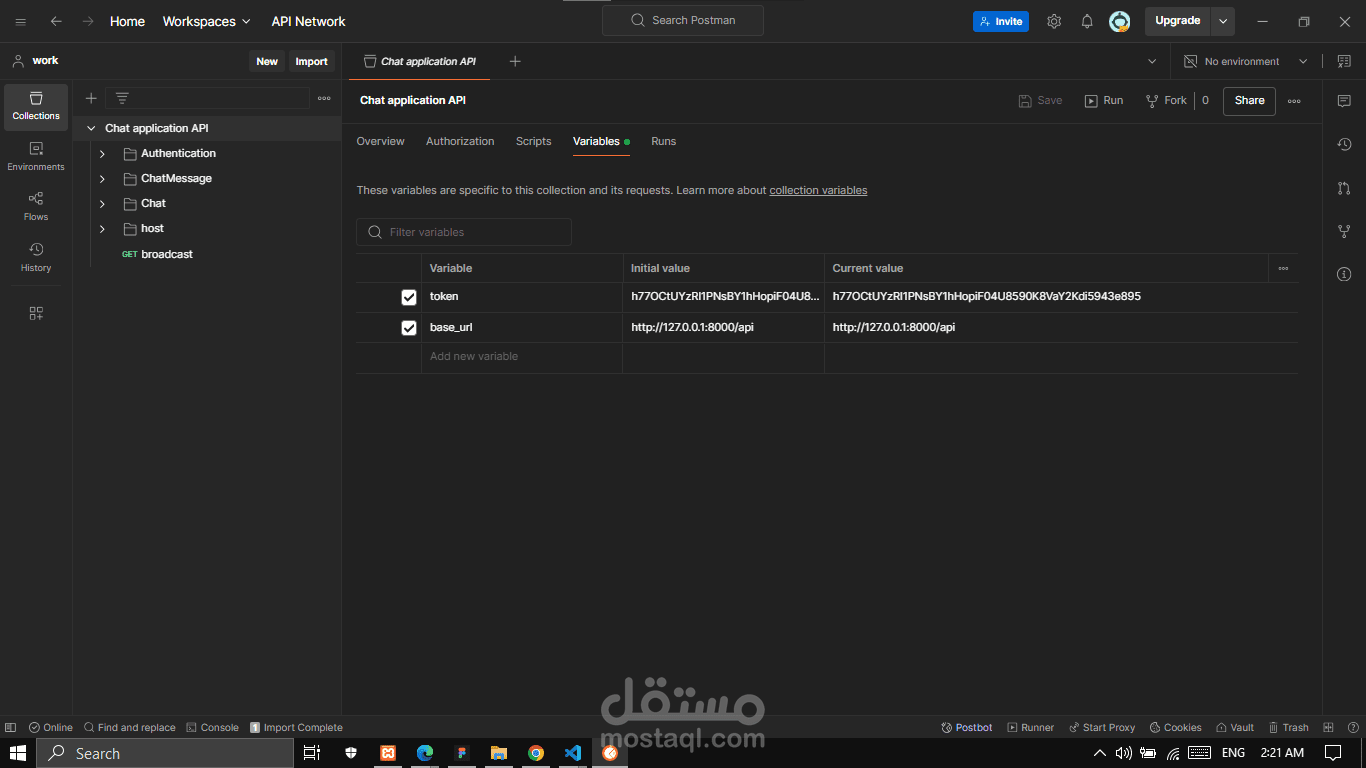Viewport: 1366px width, 768px height.
Task: Open the Collections sidebar panel
Action: tap(36, 107)
